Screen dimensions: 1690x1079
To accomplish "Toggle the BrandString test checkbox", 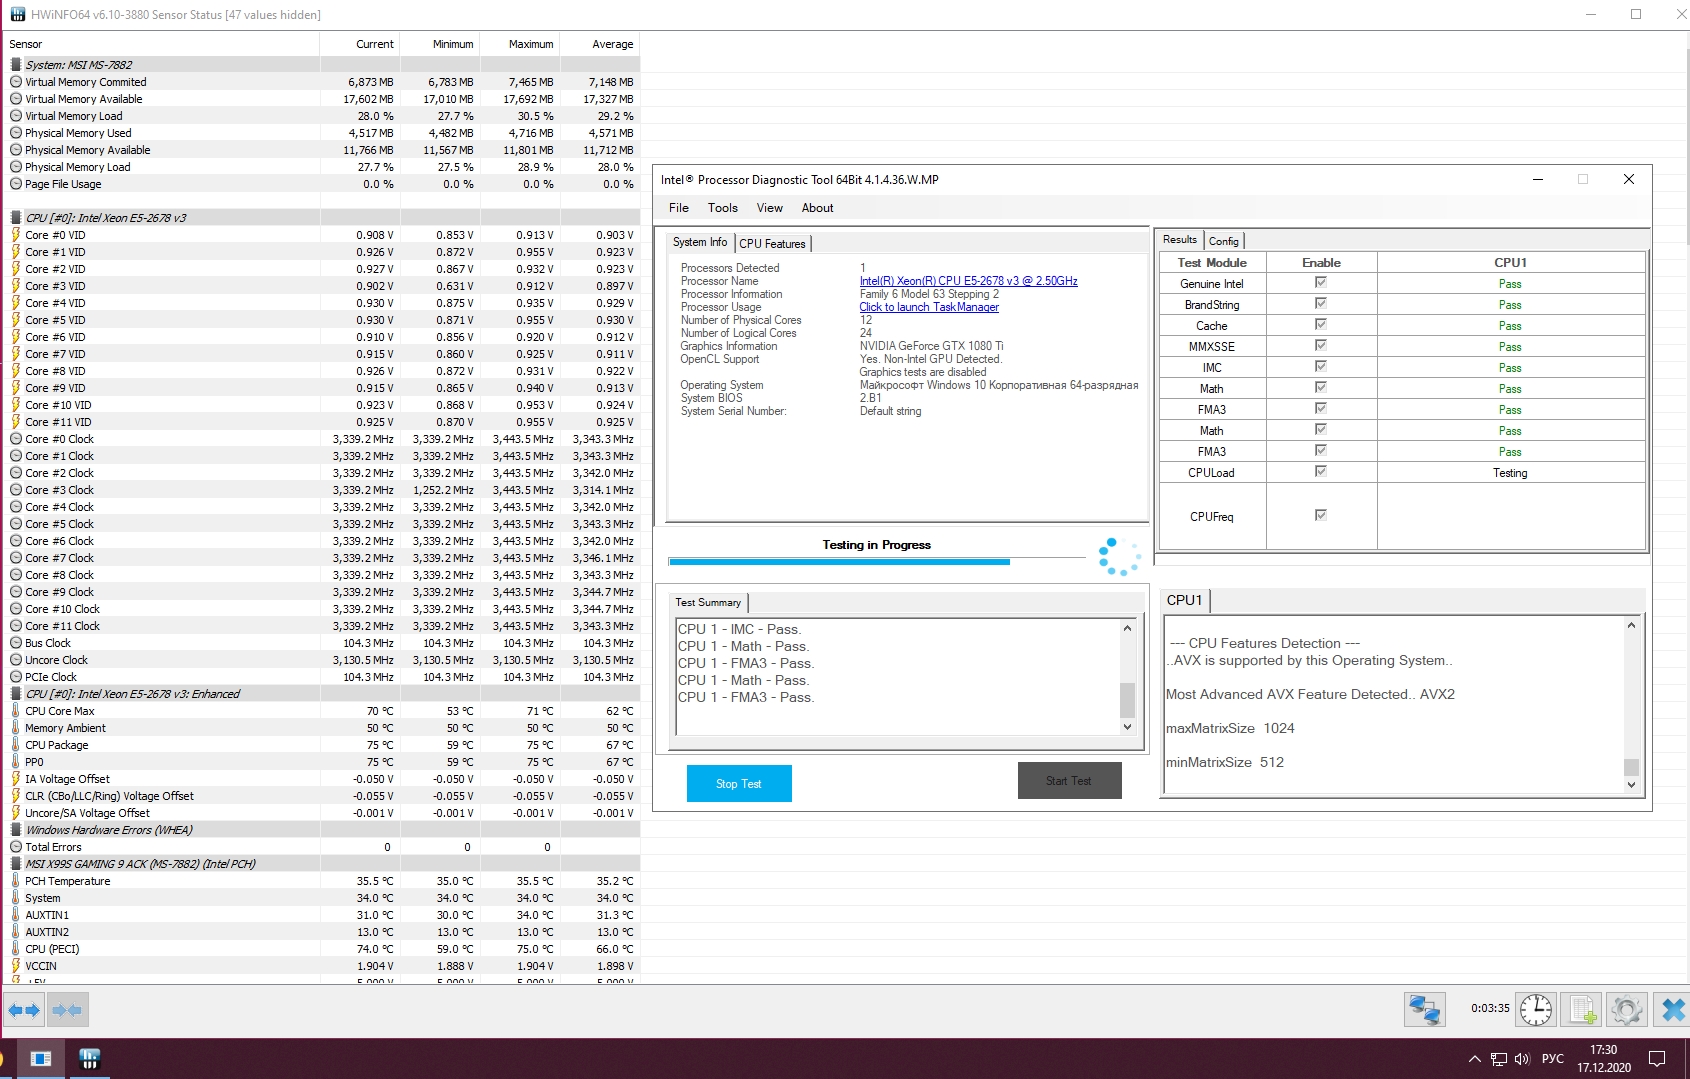I will pyautogui.click(x=1321, y=304).
